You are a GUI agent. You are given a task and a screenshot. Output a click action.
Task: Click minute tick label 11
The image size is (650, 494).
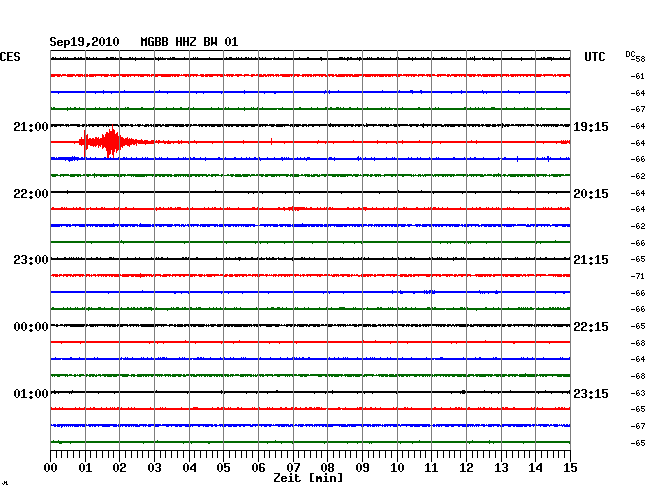coord(431,468)
